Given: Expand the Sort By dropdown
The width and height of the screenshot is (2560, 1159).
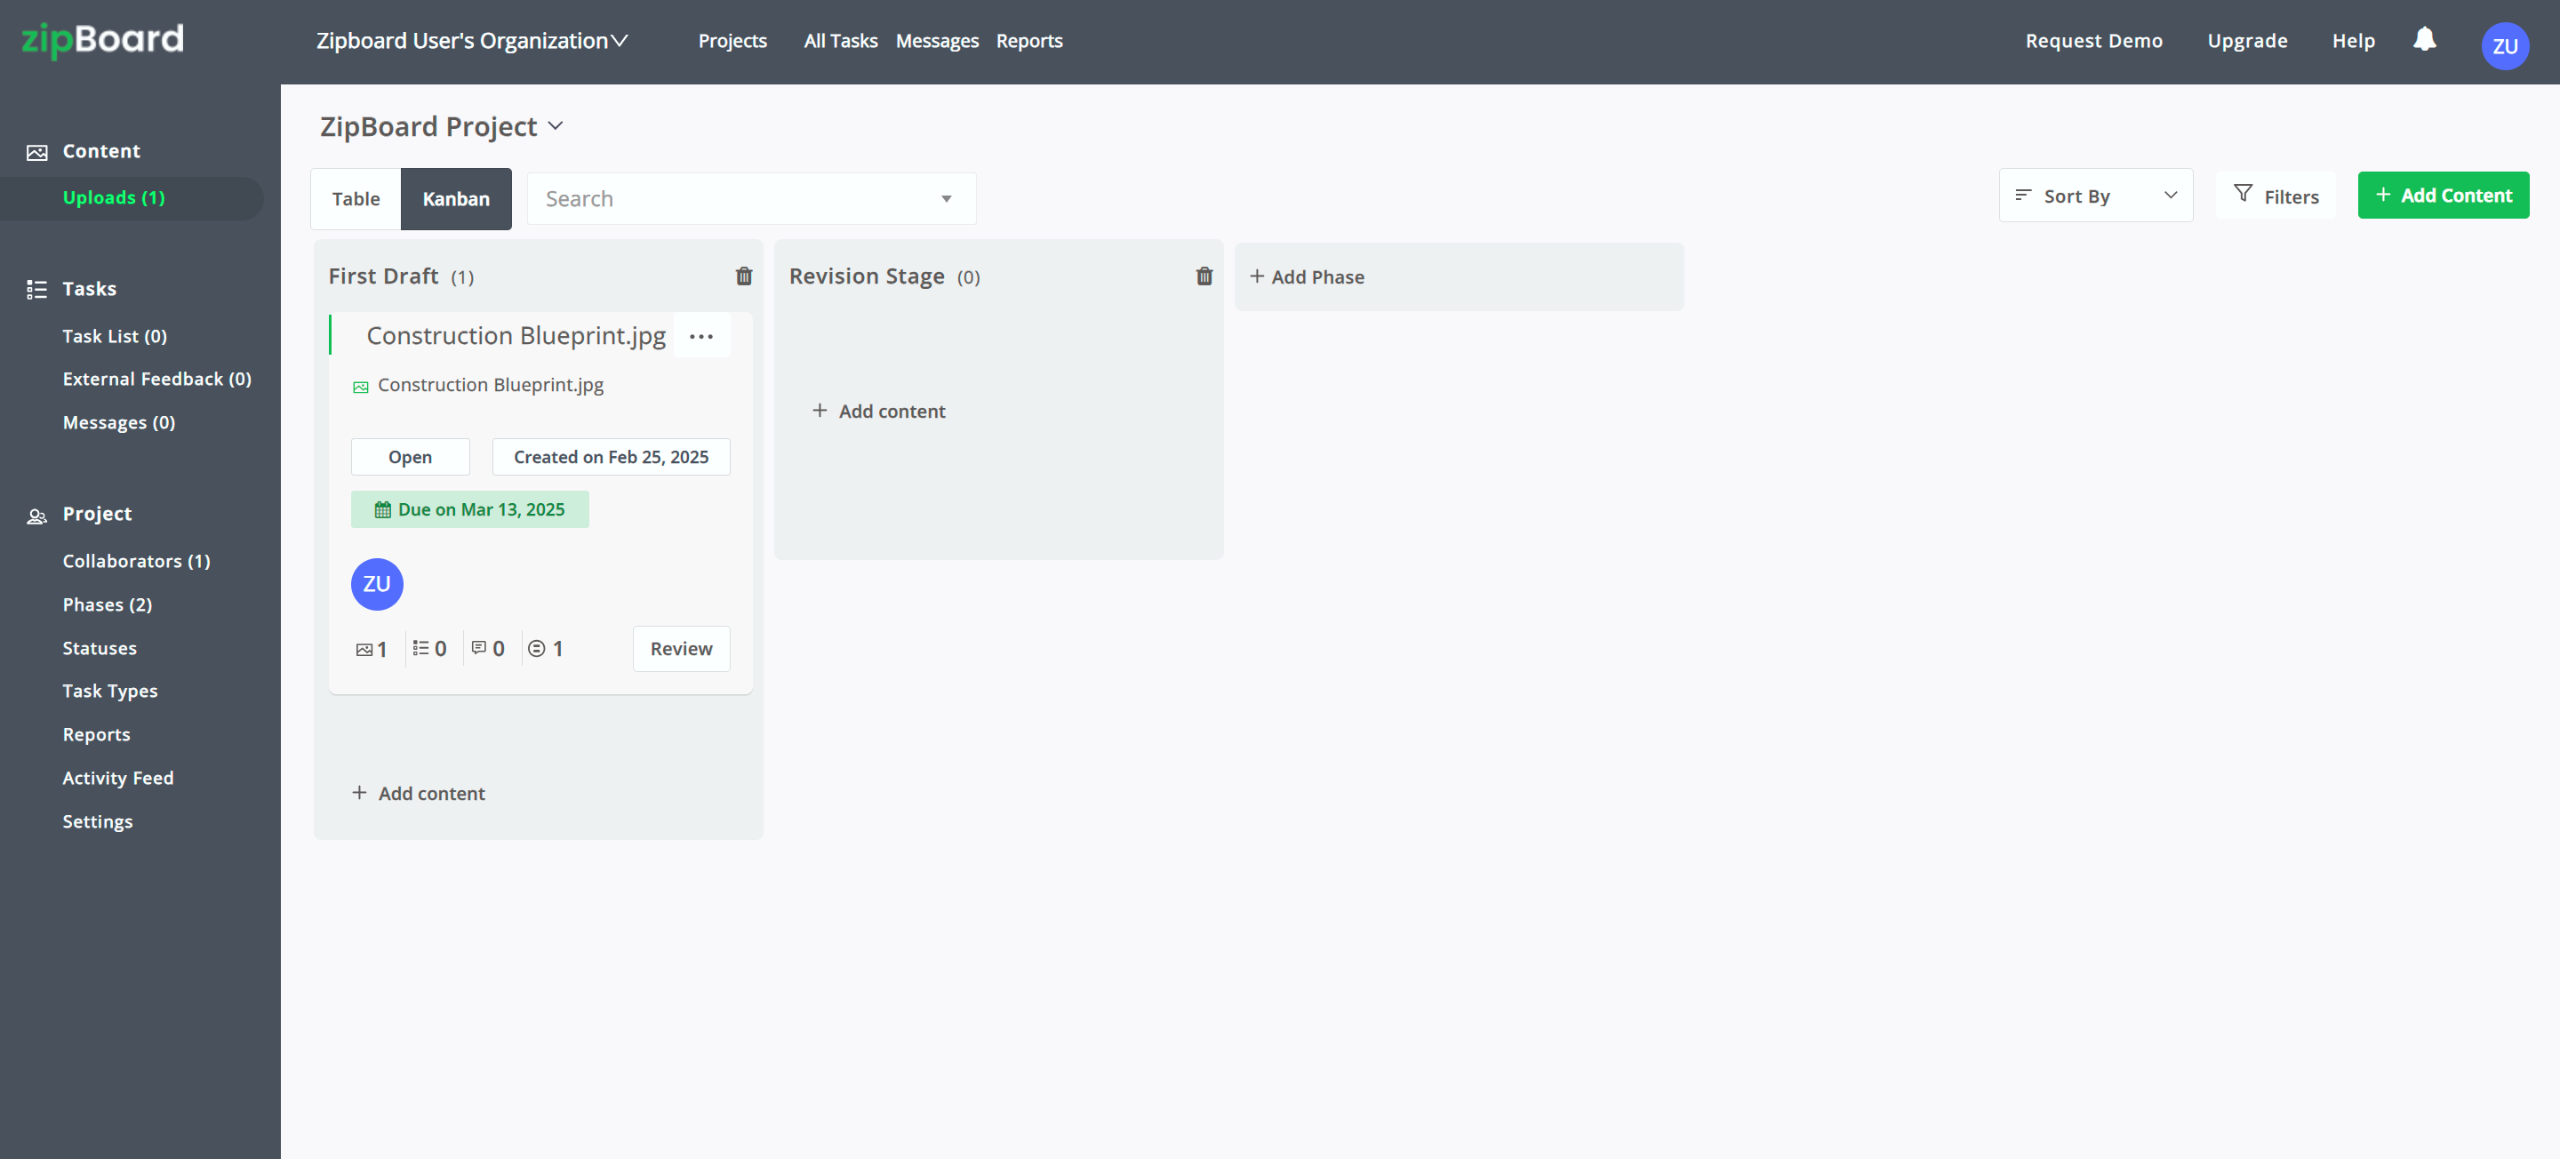Looking at the screenshot, I should coord(2096,196).
